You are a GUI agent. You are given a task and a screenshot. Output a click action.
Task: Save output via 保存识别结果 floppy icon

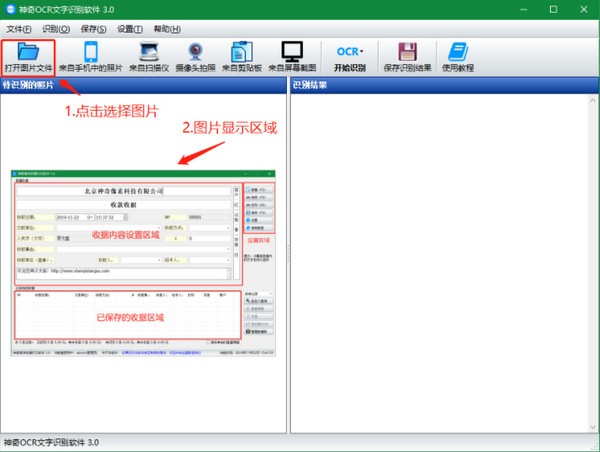click(406, 50)
